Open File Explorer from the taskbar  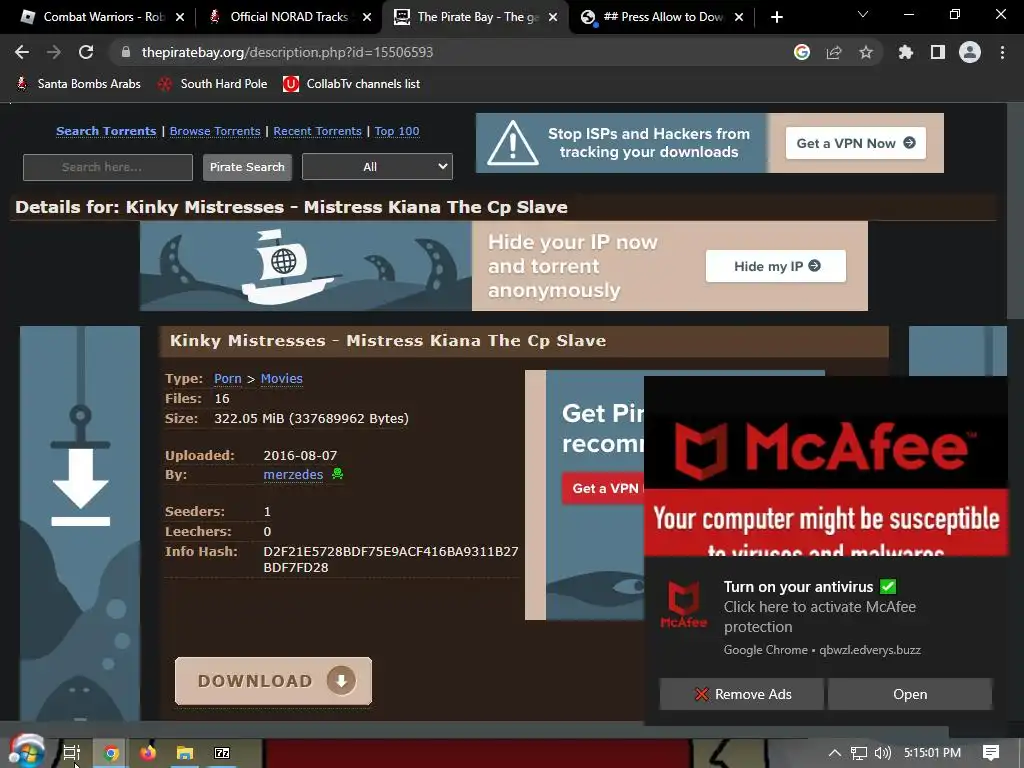pyautogui.click(x=185, y=753)
